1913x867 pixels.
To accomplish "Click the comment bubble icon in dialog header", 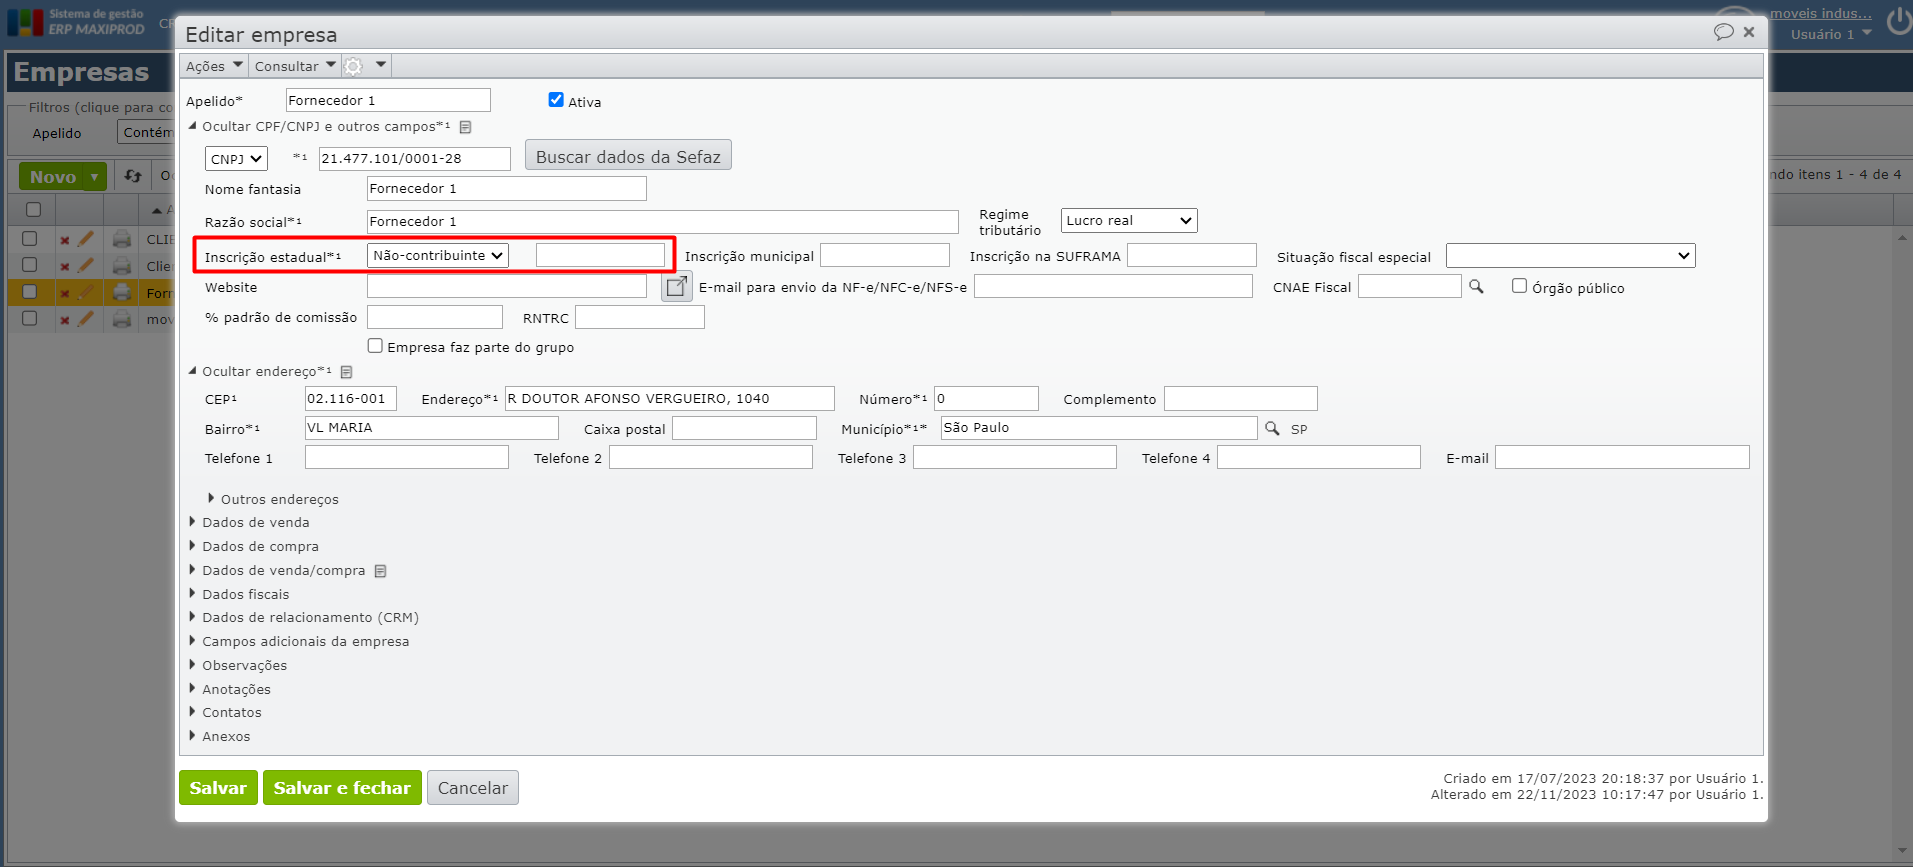I will (x=1723, y=32).
